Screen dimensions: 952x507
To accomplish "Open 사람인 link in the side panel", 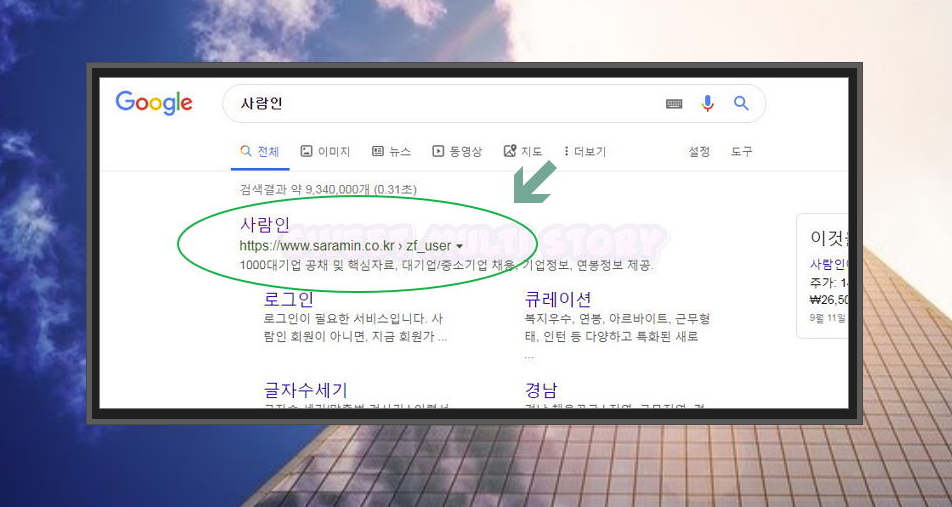I will [828, 264].
